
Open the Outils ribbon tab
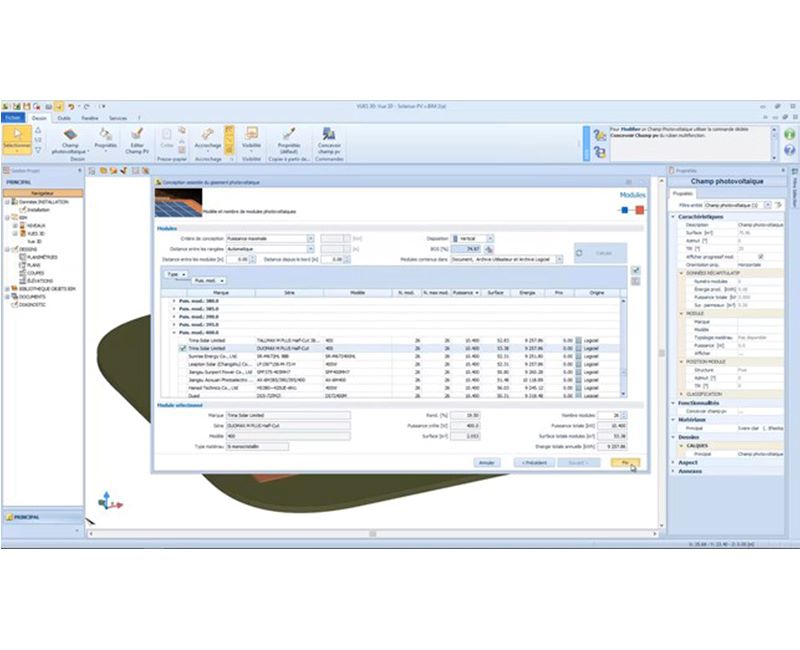pyautogui.click(x=64, y=117)
